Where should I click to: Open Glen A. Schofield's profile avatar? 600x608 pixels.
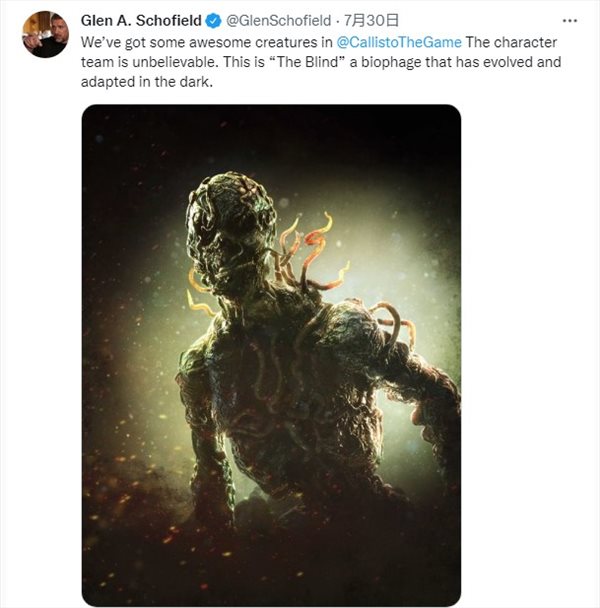pyautogui.click(x=45, y=35)
